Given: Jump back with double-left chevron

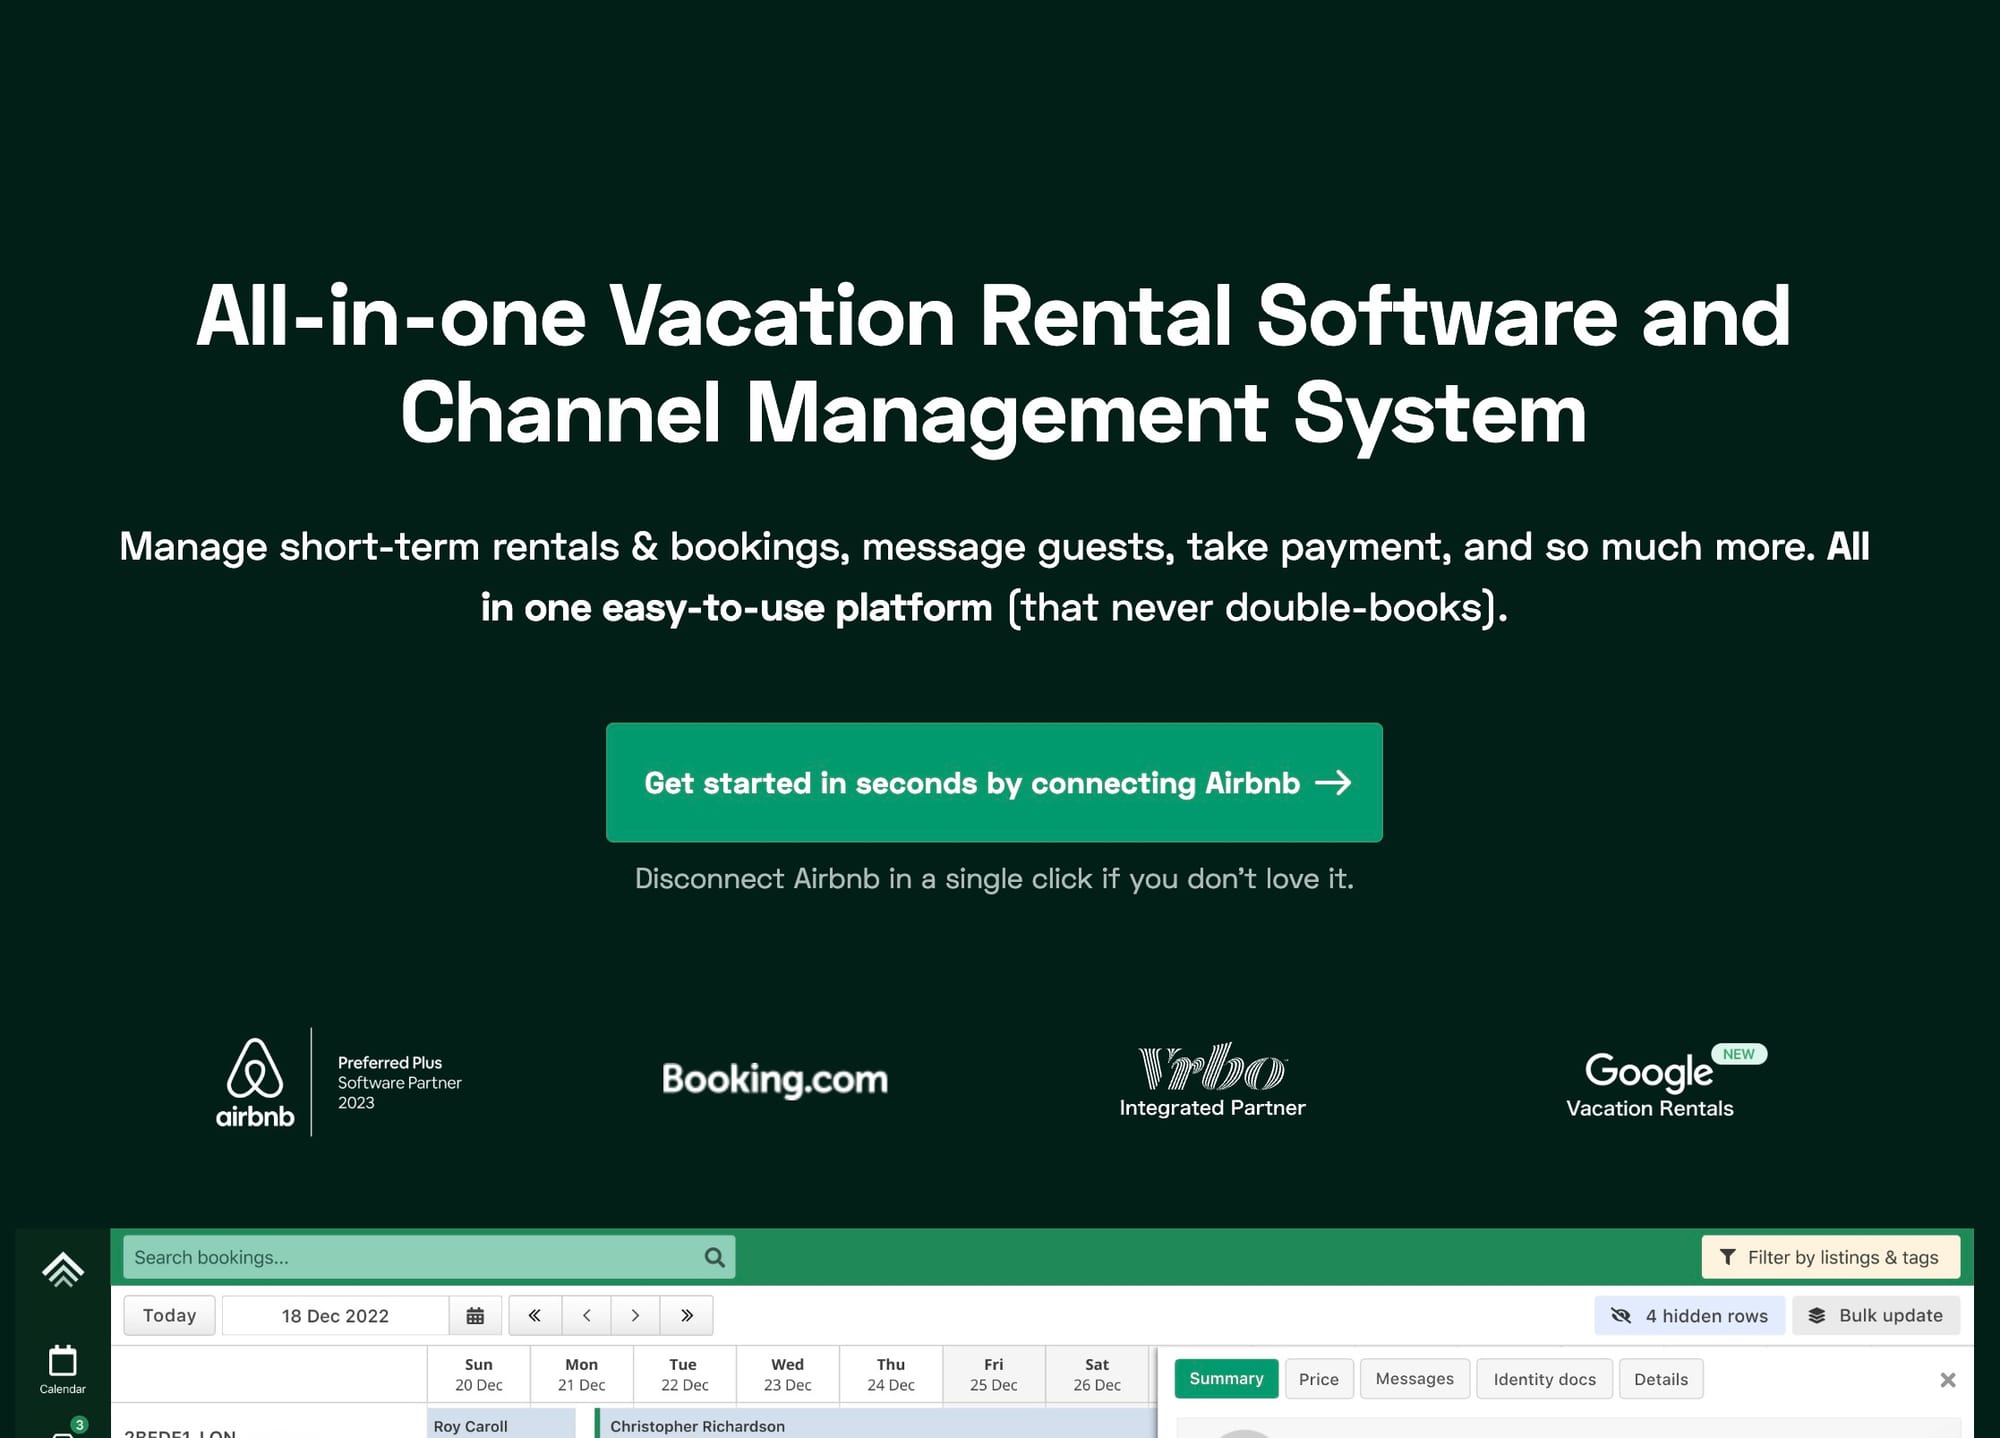Looking at the screenshot, I should click(535, 1316).
